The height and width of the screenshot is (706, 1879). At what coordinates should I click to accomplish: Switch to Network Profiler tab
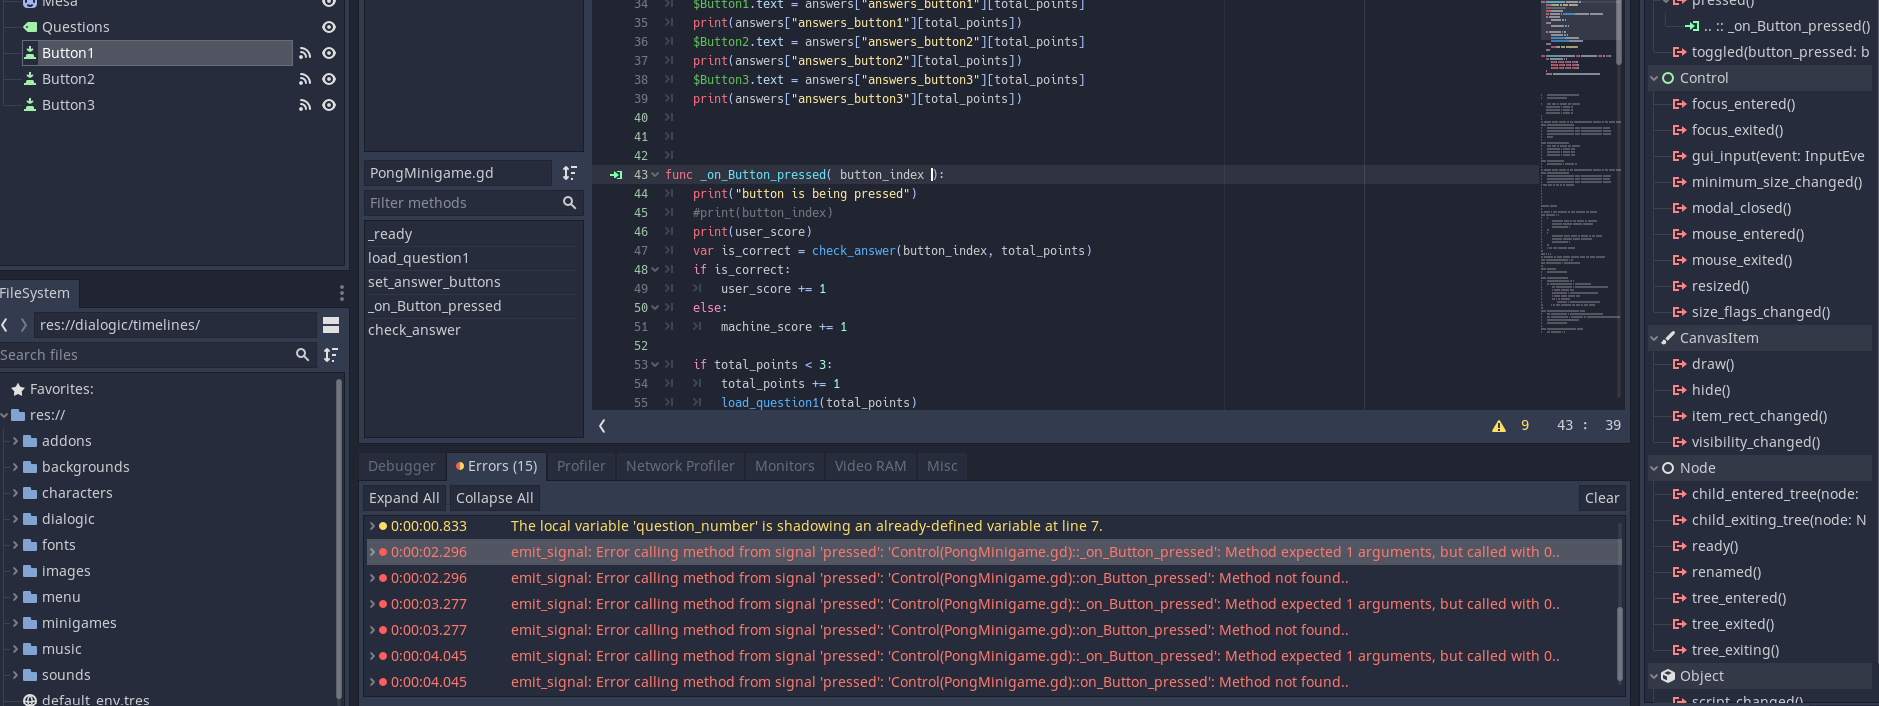[x=680, y=466]
